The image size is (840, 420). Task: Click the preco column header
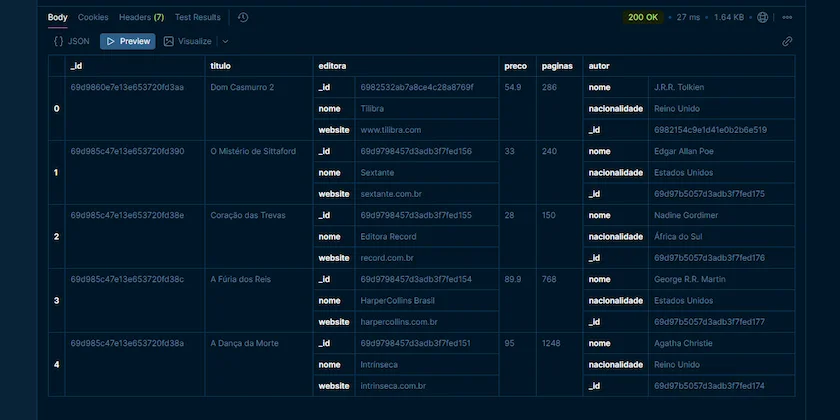pyautogui.click(x=515, y=66)
